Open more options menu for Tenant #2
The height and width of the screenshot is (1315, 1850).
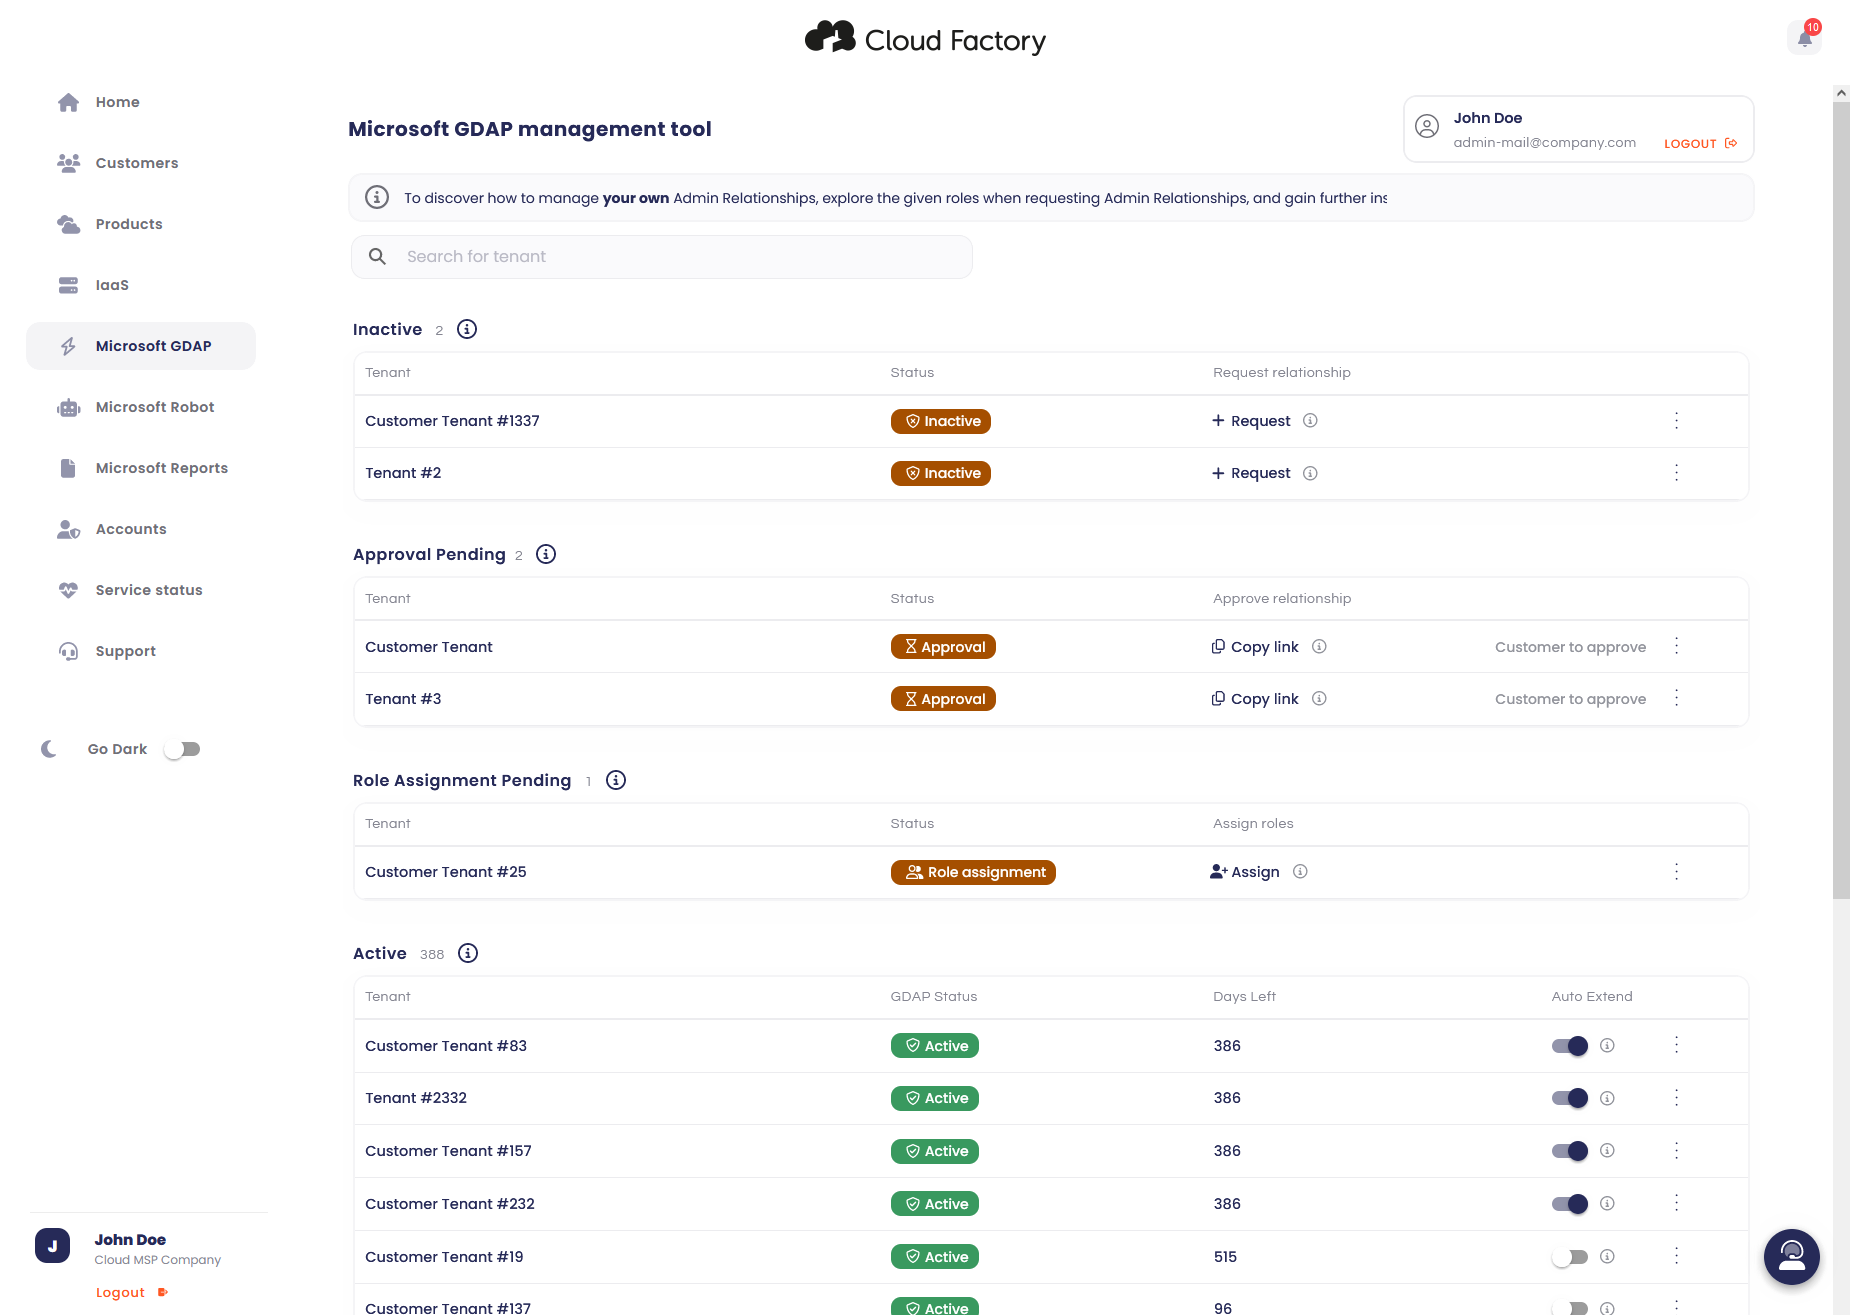click(x=1677, y=473)
